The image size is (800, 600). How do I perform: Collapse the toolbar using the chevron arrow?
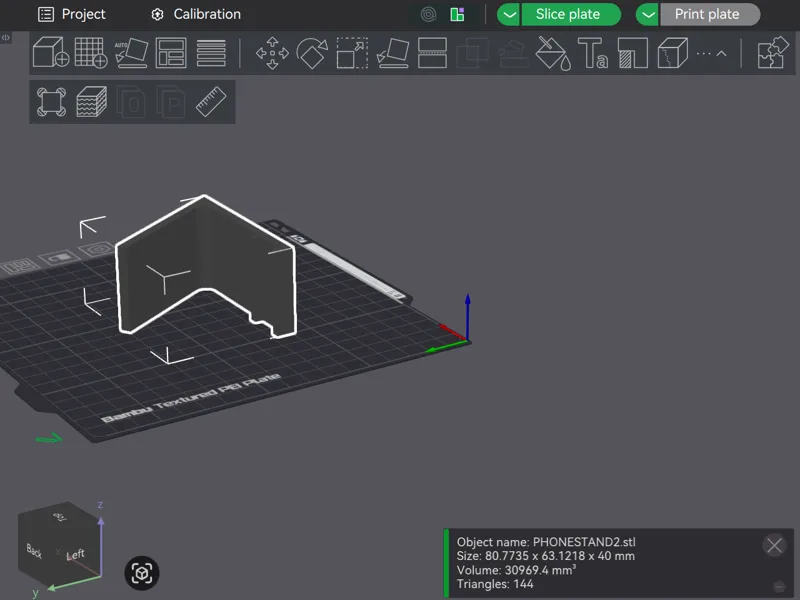[721, 53]
